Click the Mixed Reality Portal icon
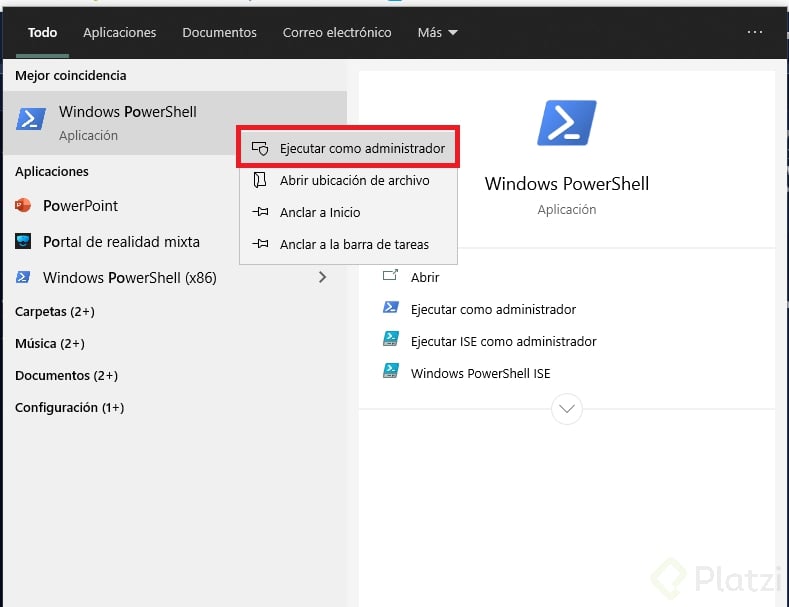 pyautogui.click(x=23, y=242)
